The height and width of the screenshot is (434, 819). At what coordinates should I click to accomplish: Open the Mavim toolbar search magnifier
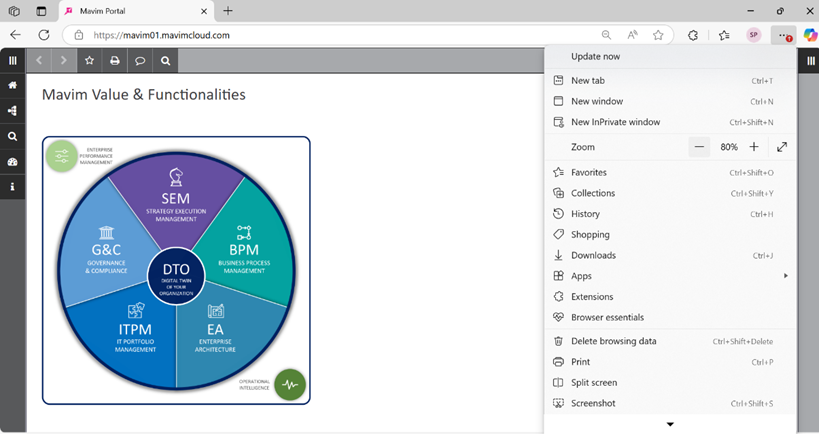pyautogui.click(x=166, y=61)
